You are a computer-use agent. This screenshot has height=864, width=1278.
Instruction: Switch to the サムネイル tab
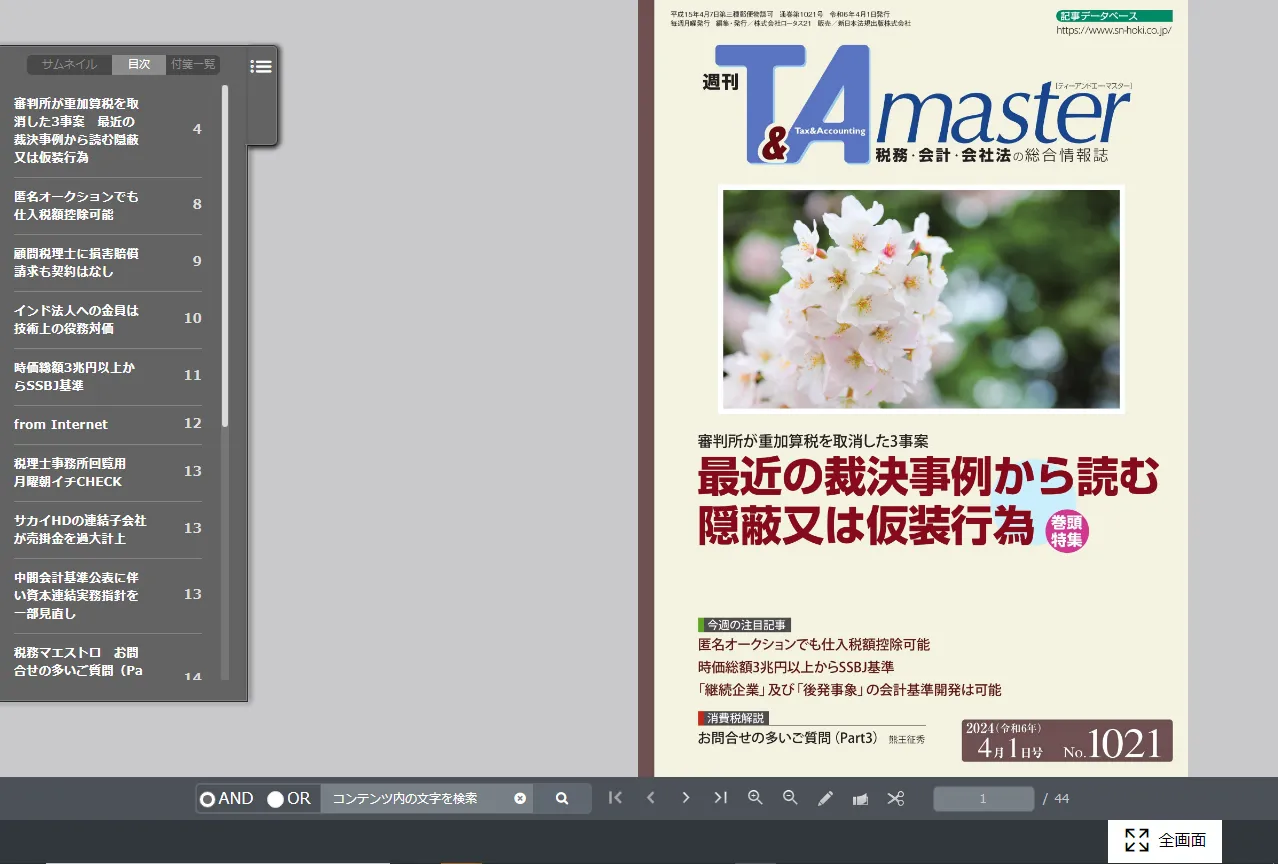point(69,65)
